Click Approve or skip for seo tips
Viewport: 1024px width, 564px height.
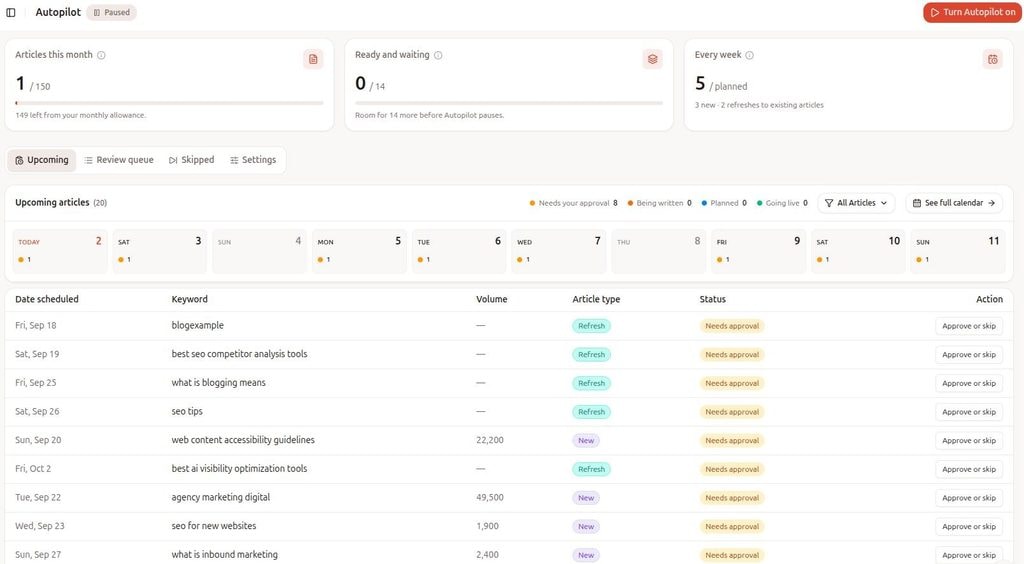(x=969, y=412)
